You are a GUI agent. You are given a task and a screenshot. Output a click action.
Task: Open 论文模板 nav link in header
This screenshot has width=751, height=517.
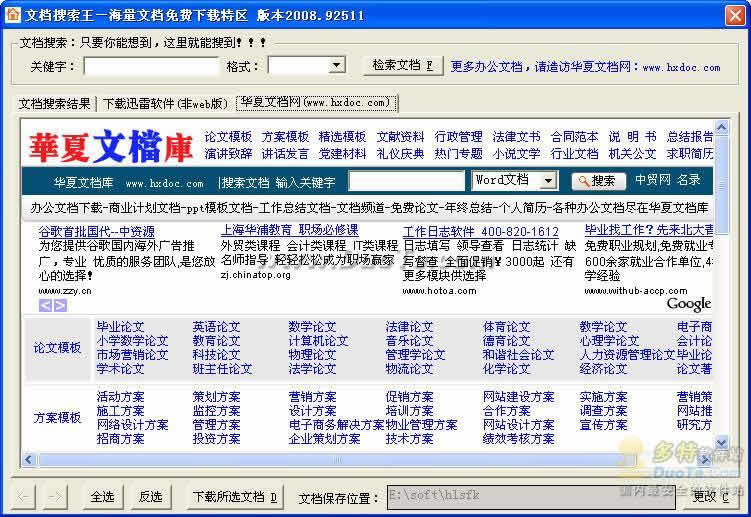(228, 137)
